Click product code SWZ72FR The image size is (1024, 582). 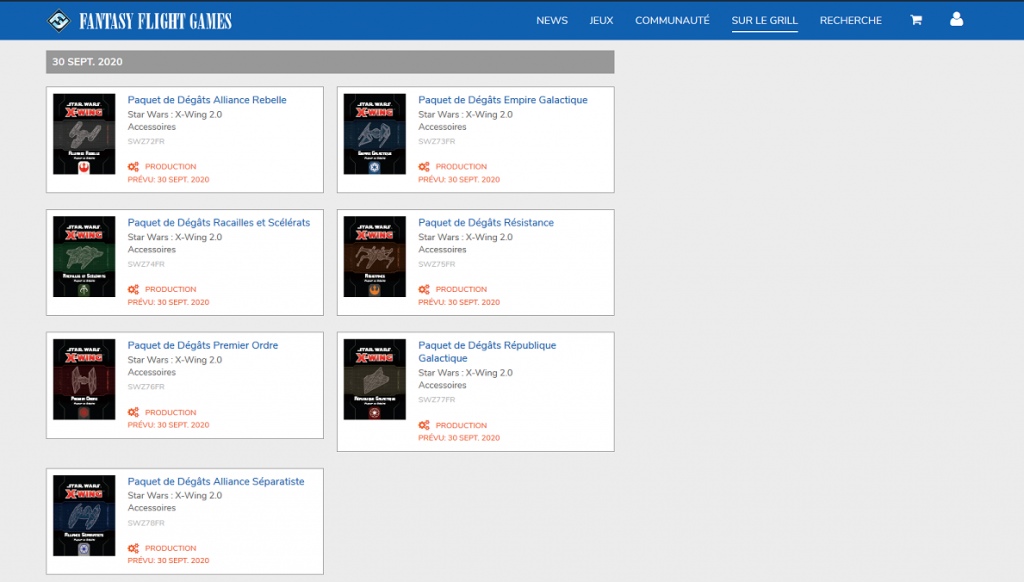click(146, 141)
